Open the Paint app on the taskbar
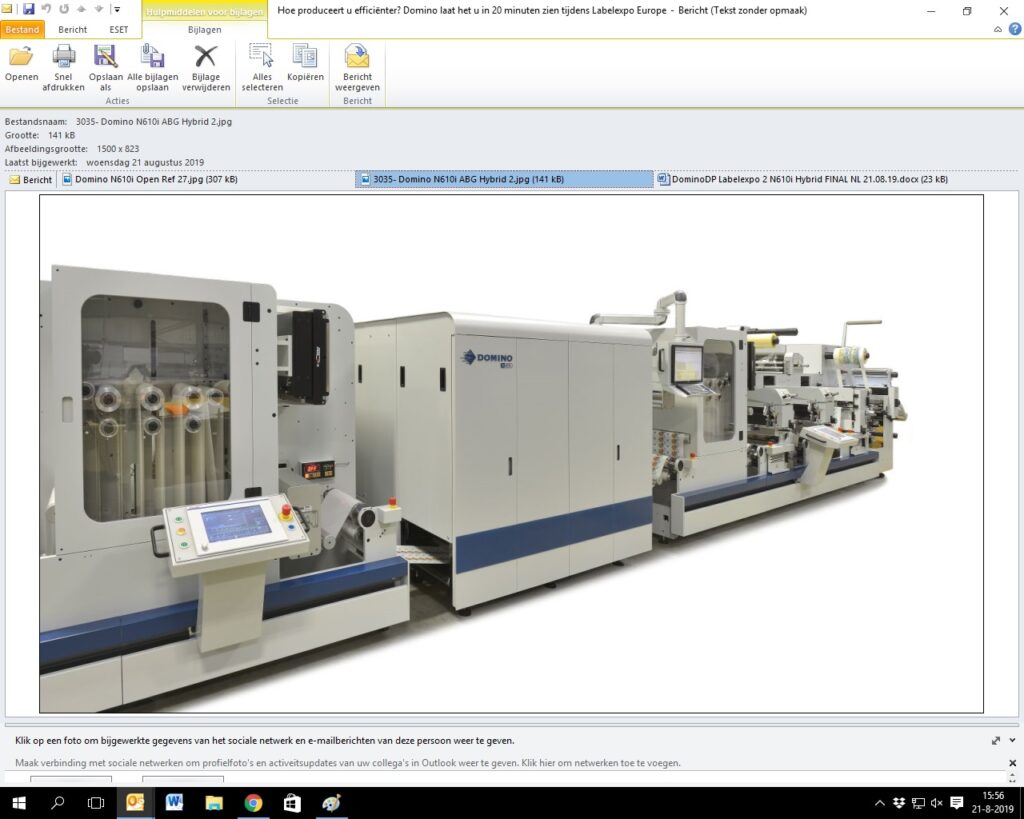The image size is (1024, 819). pyautogui.click(x=331, y=803)
